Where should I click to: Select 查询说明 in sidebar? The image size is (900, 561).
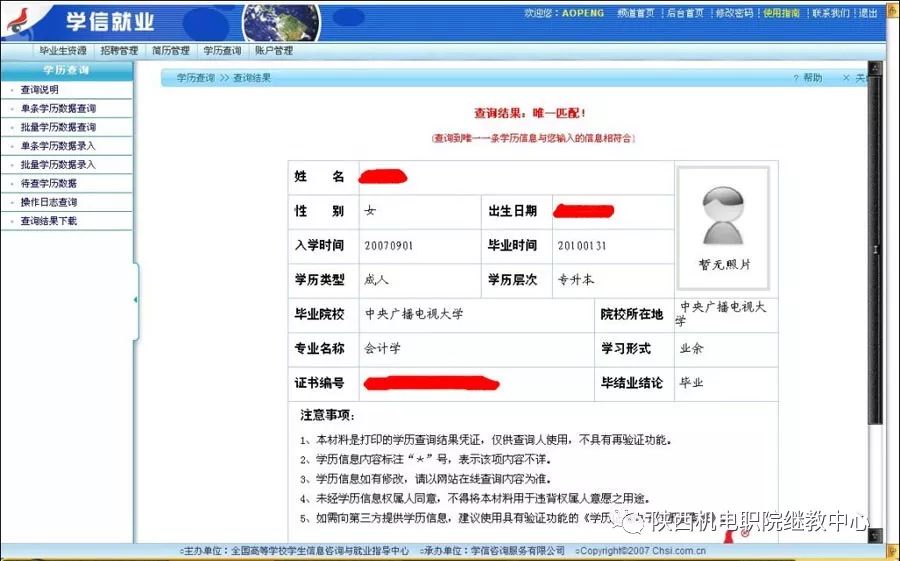(x=40, y=90)
